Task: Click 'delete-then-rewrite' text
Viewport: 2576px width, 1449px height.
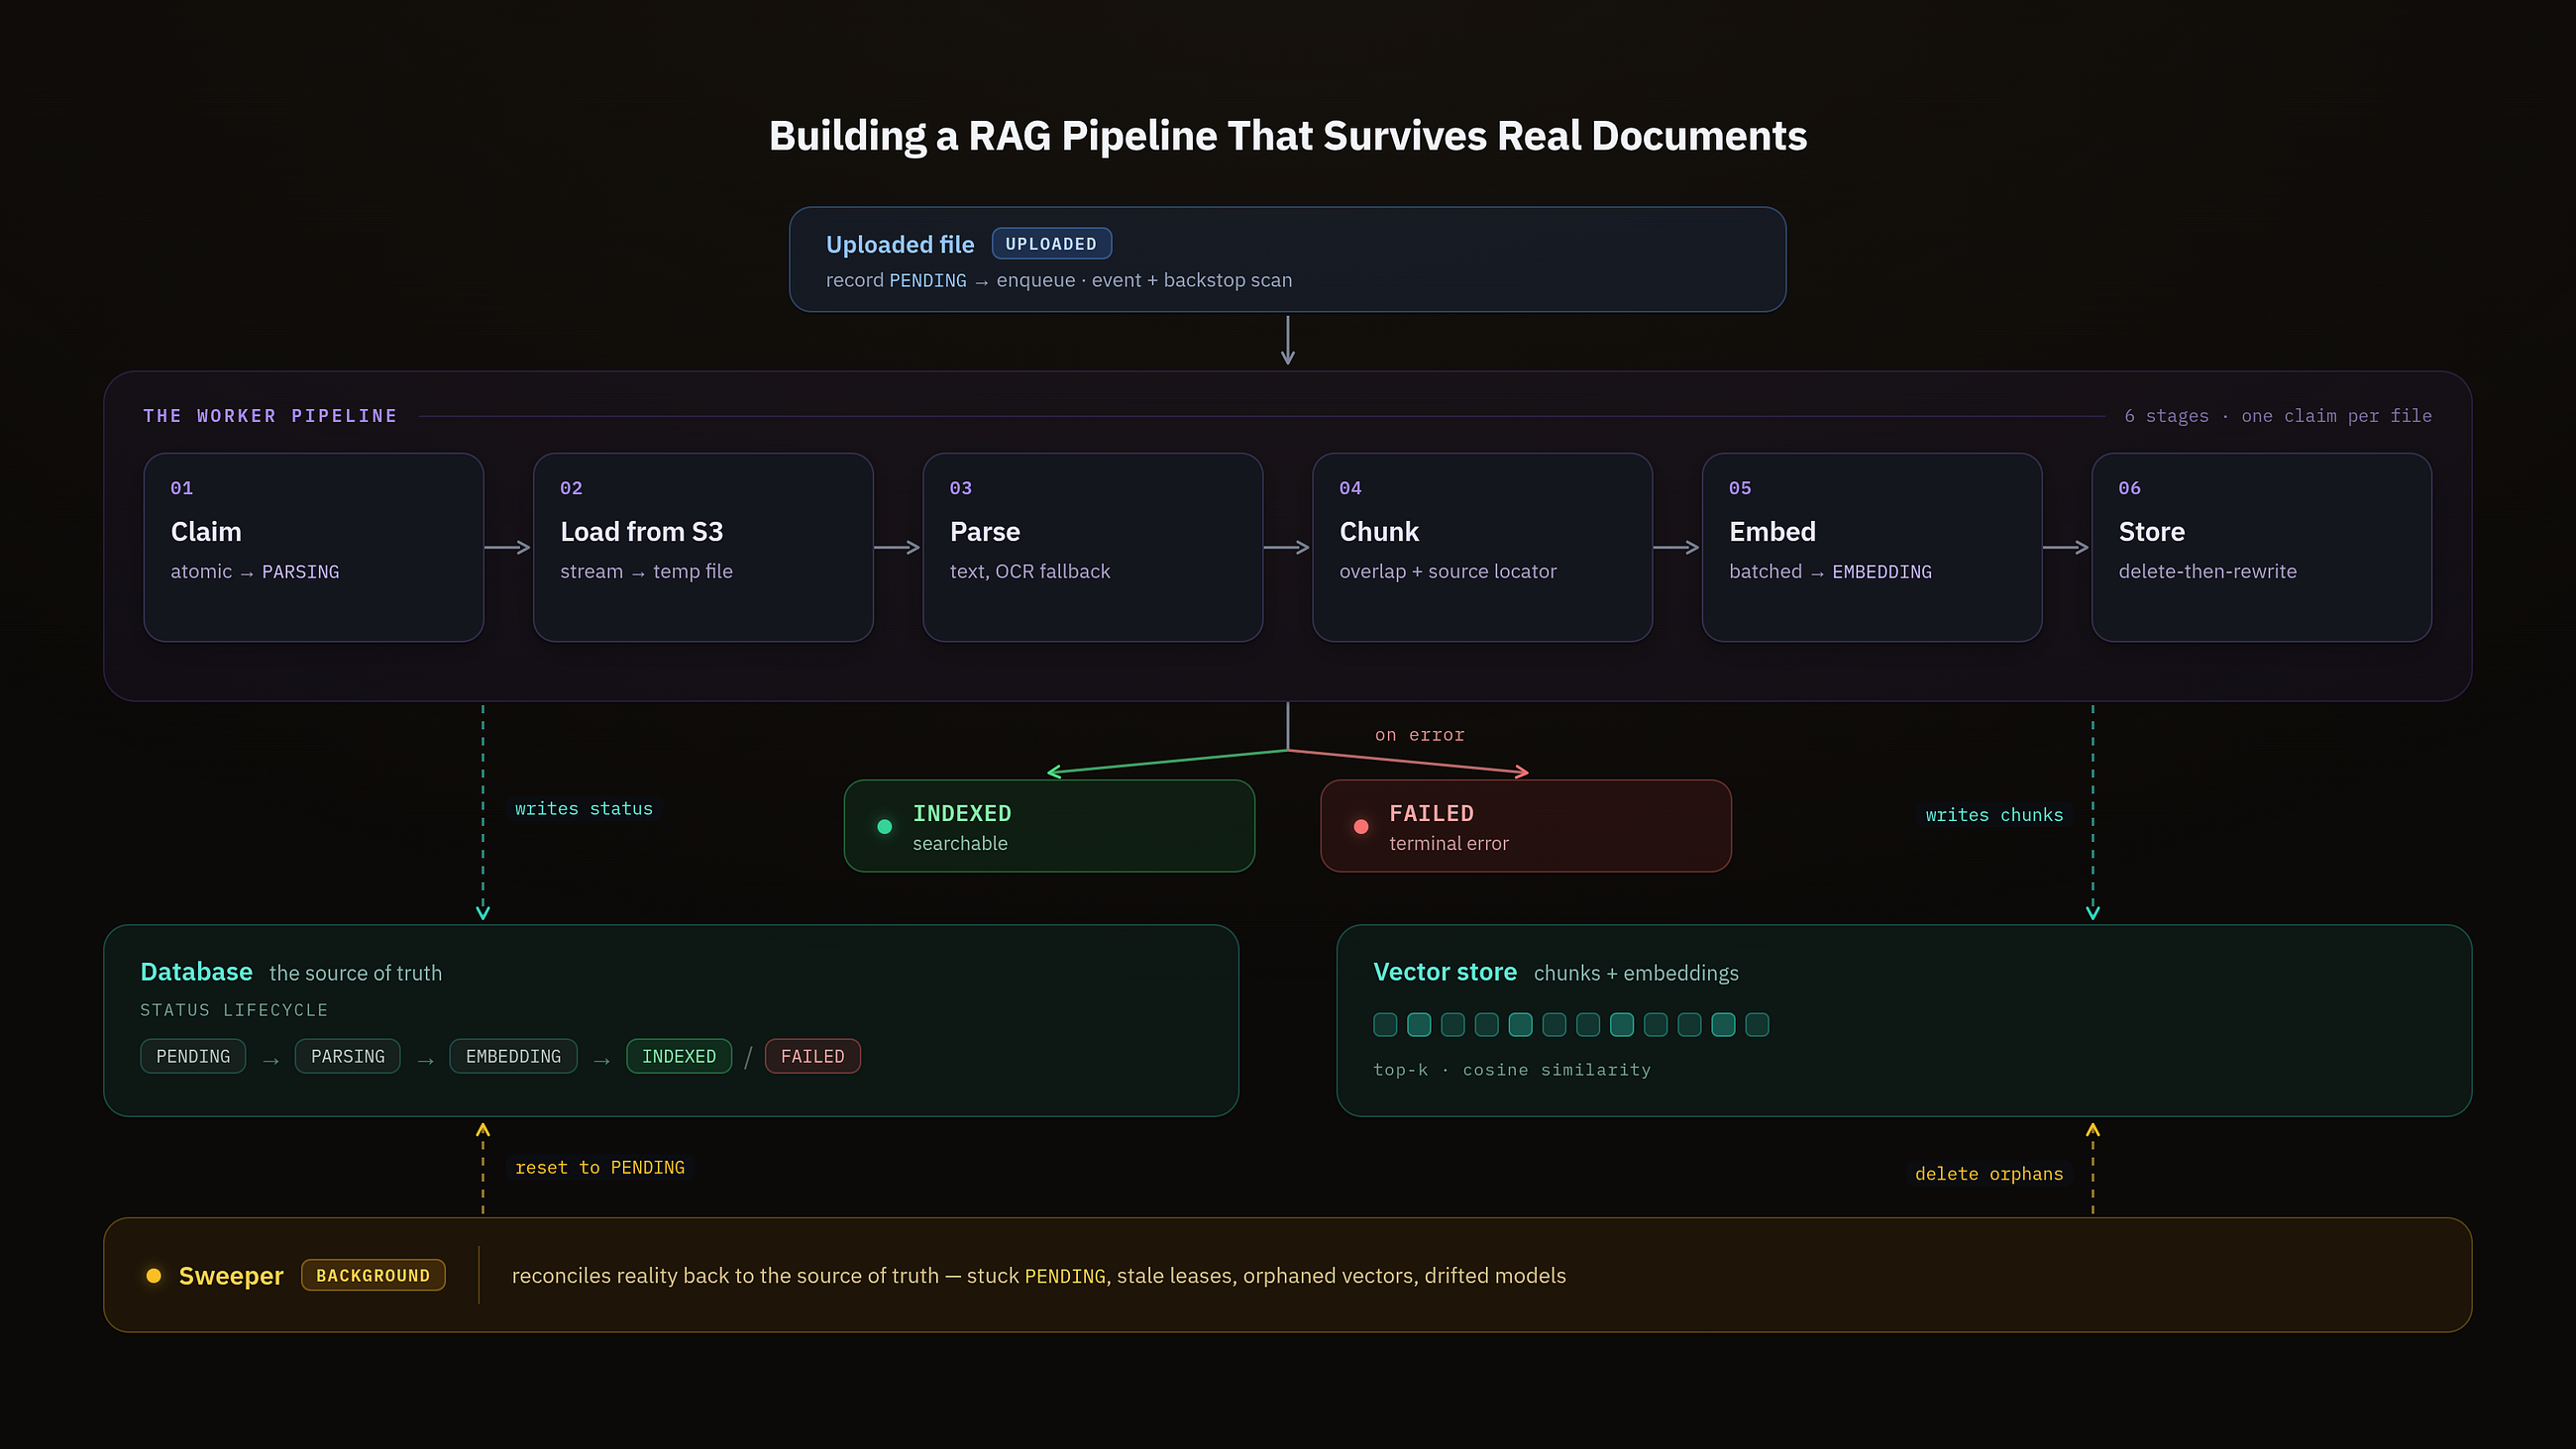Action: pyautogui.click(x=2208, y=572)
